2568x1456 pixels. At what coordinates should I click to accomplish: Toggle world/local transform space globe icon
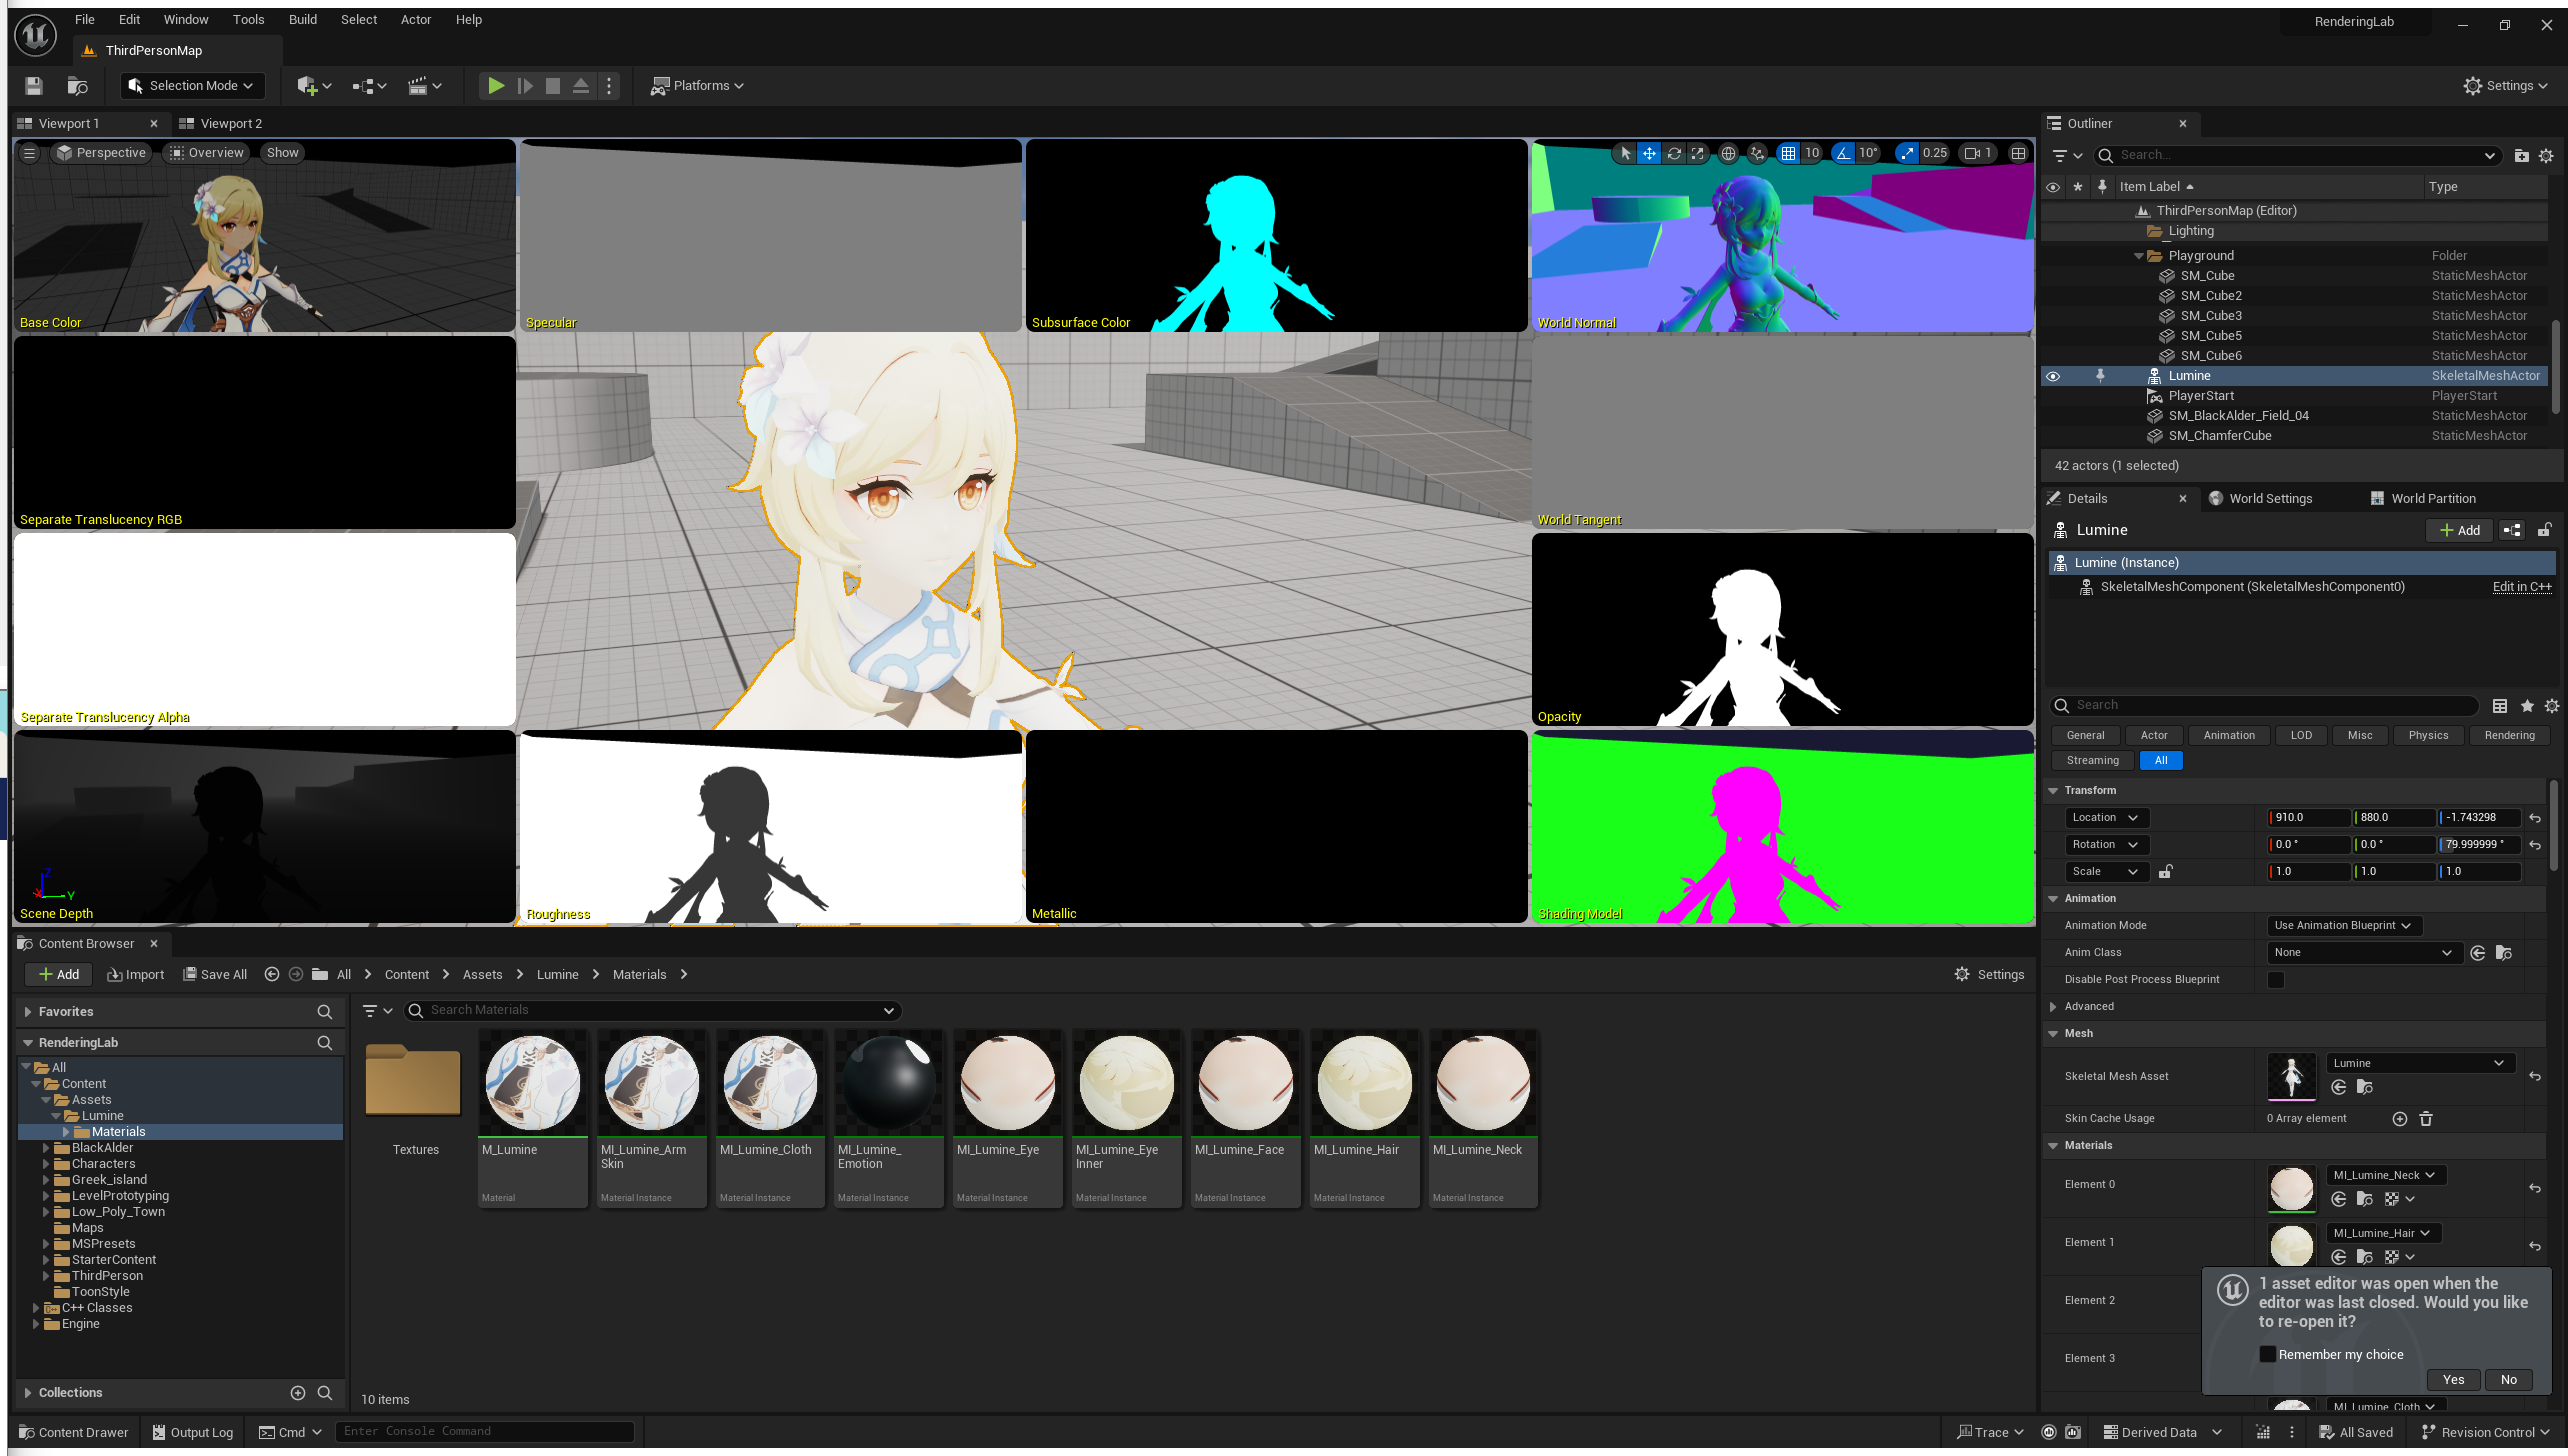click(x=1727, y=153)
